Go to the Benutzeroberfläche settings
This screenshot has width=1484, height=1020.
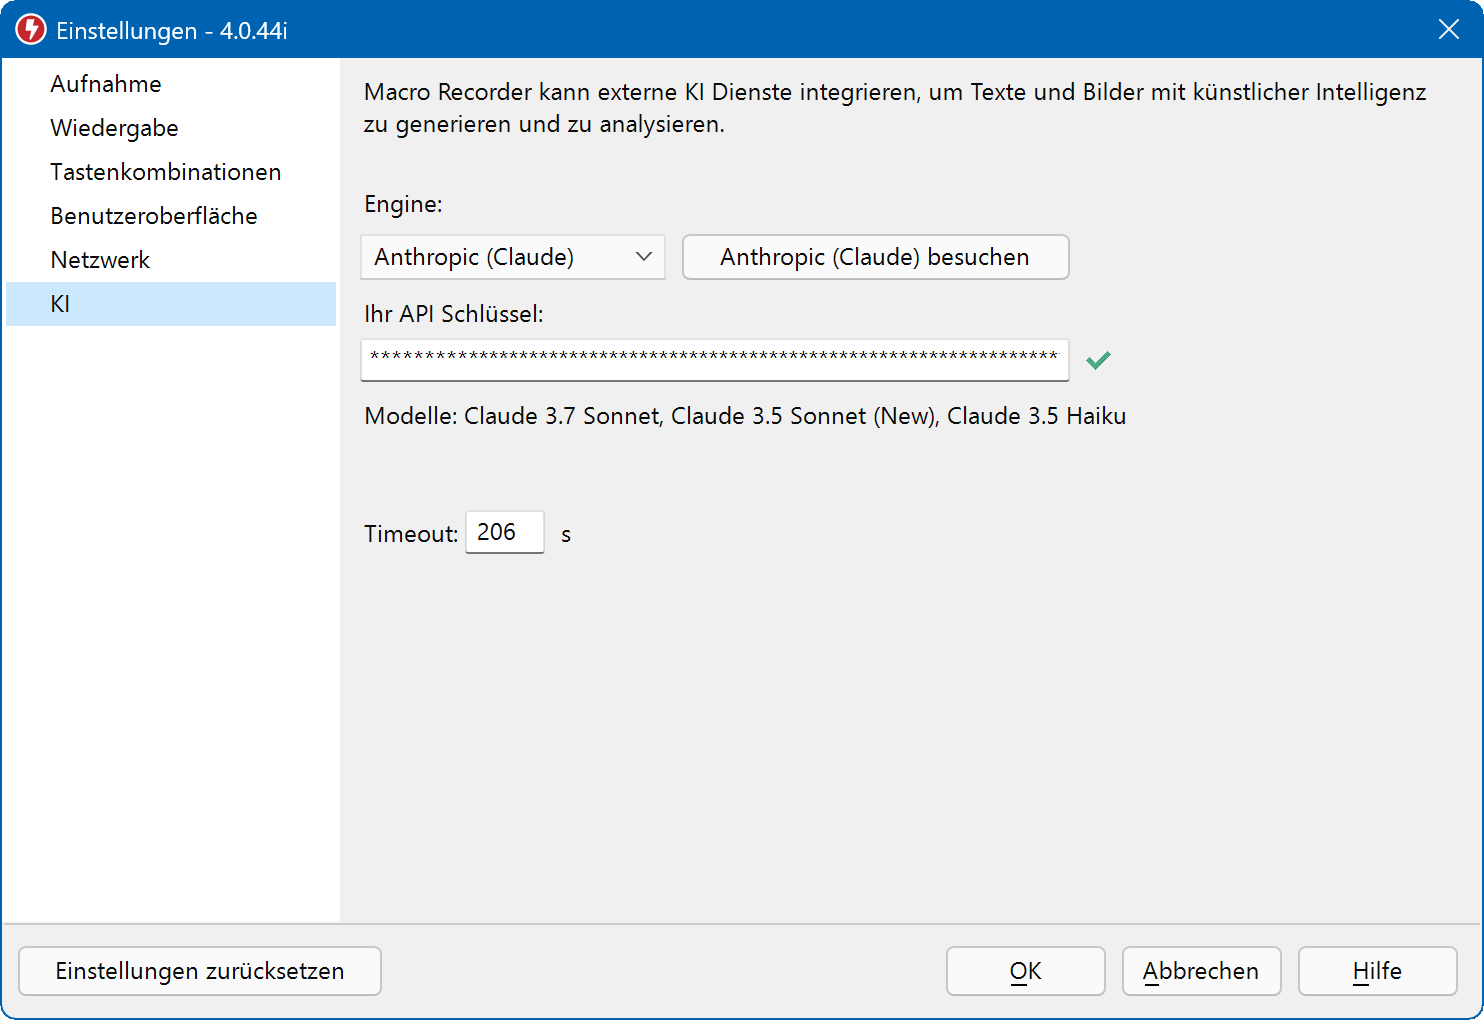(x=154, y=216)
